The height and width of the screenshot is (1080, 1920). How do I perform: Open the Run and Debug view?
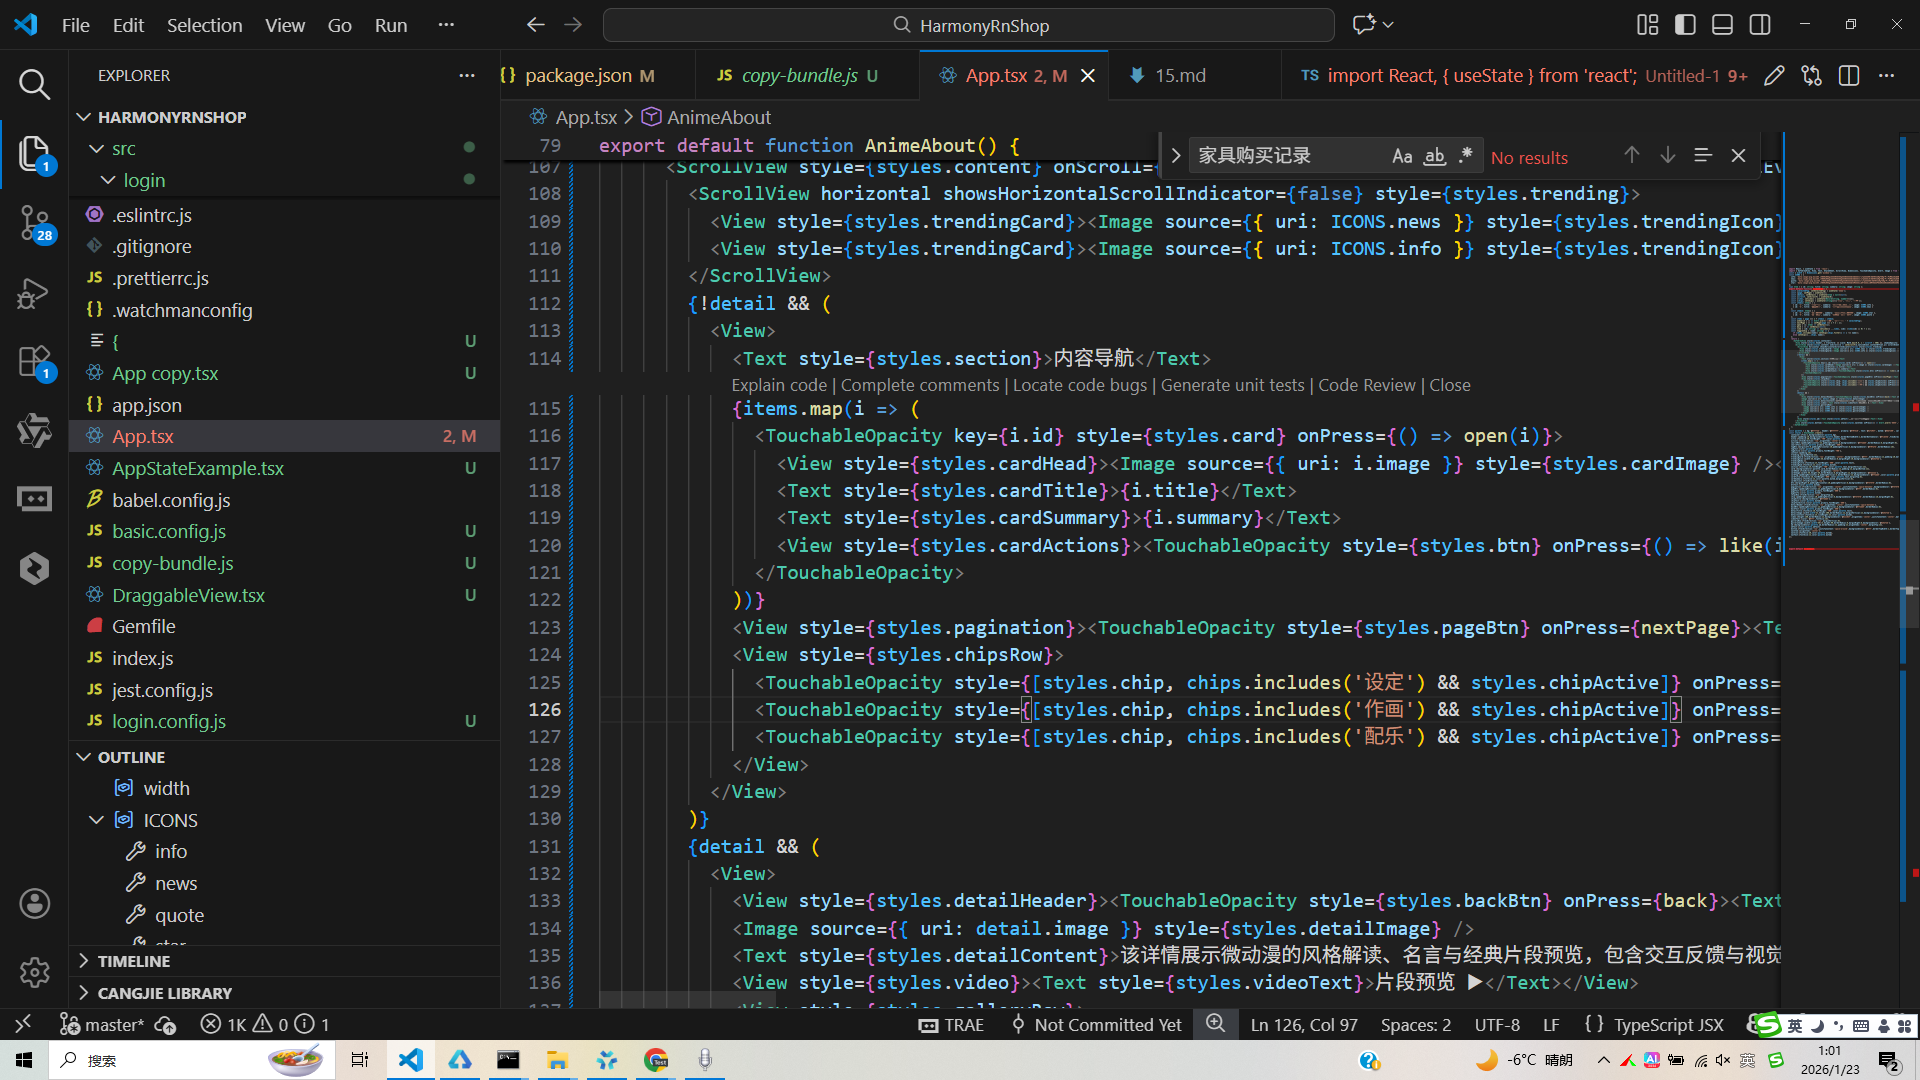34,294
